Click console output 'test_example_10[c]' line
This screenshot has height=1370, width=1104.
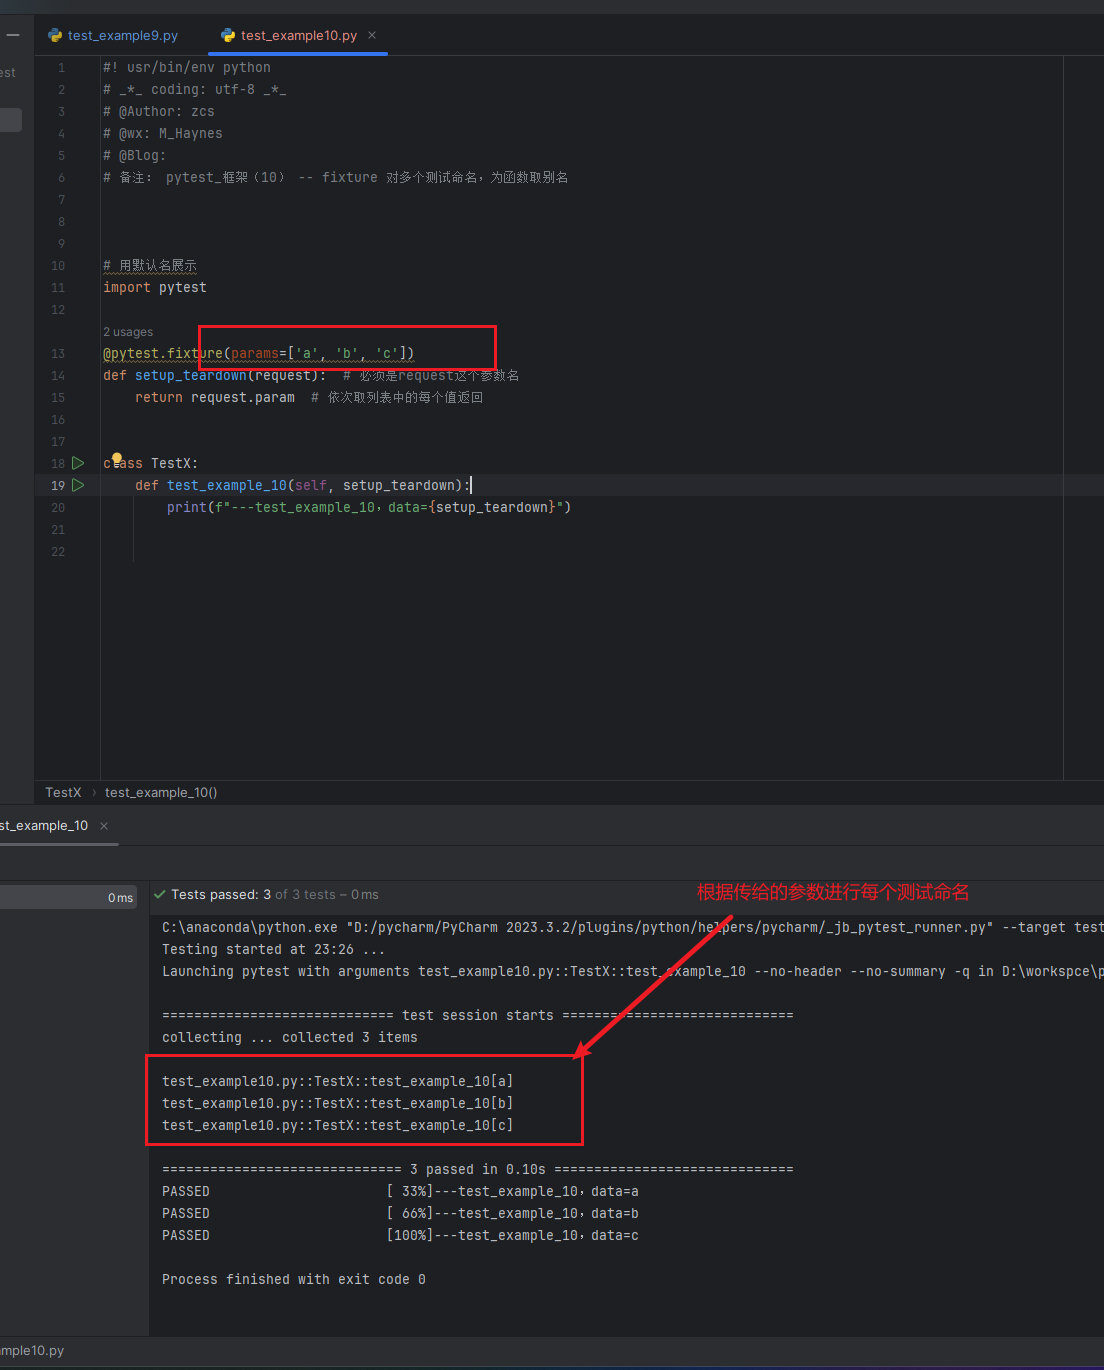click(338, 1125)
